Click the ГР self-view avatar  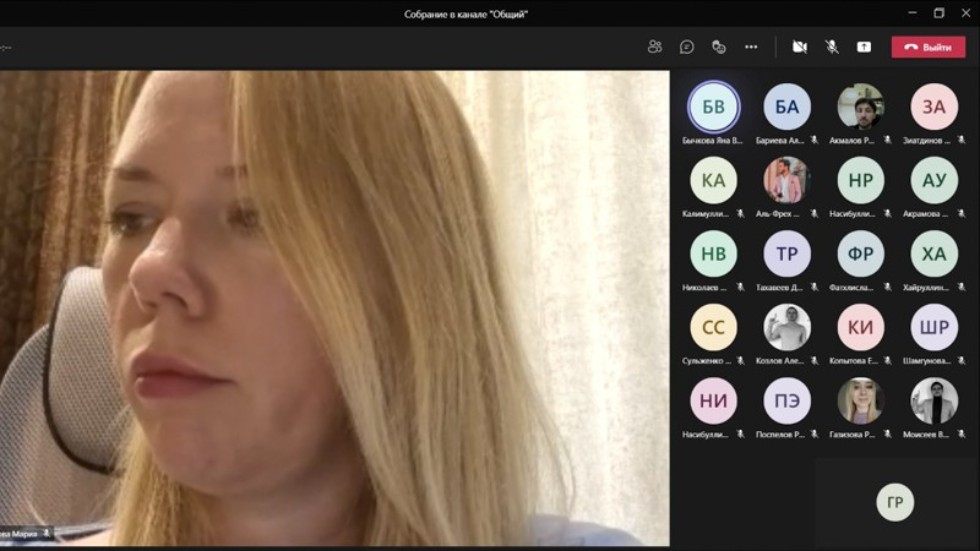pos(895,502)
